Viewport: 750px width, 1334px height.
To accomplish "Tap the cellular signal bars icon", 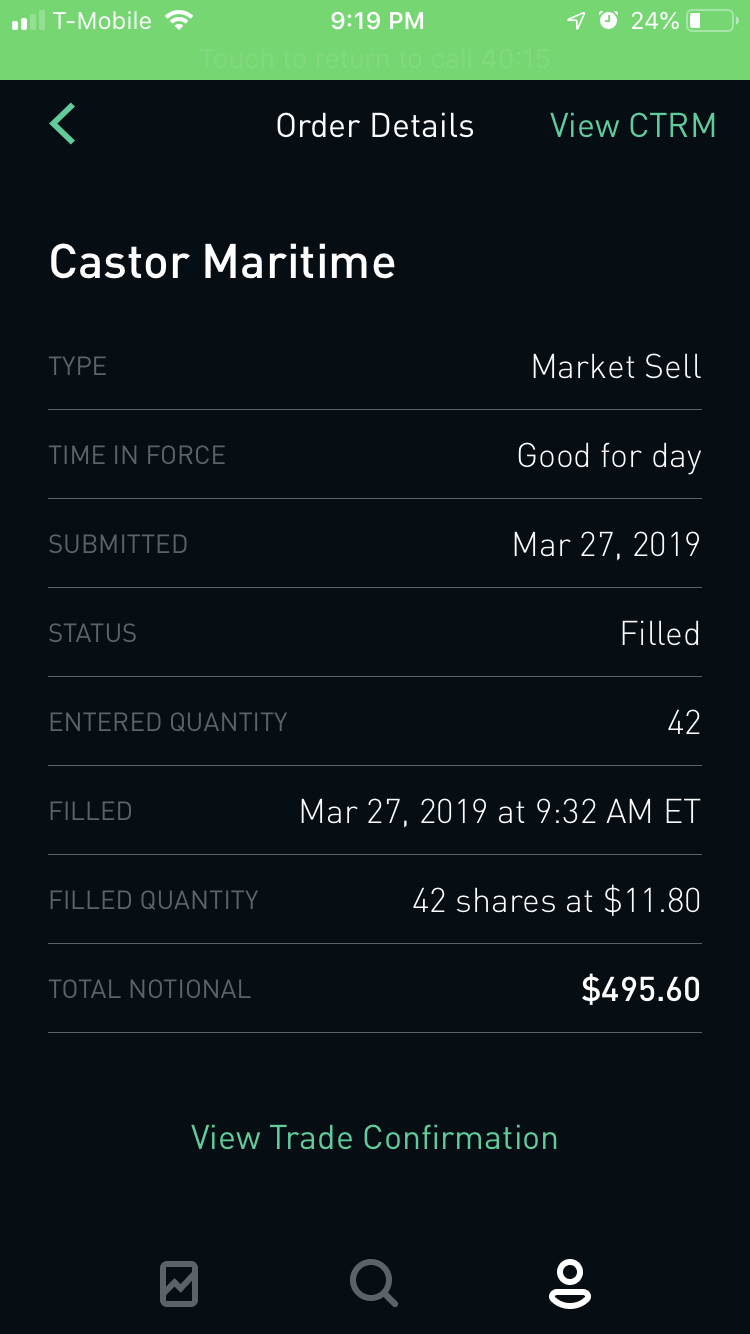I will pos(29,21).
